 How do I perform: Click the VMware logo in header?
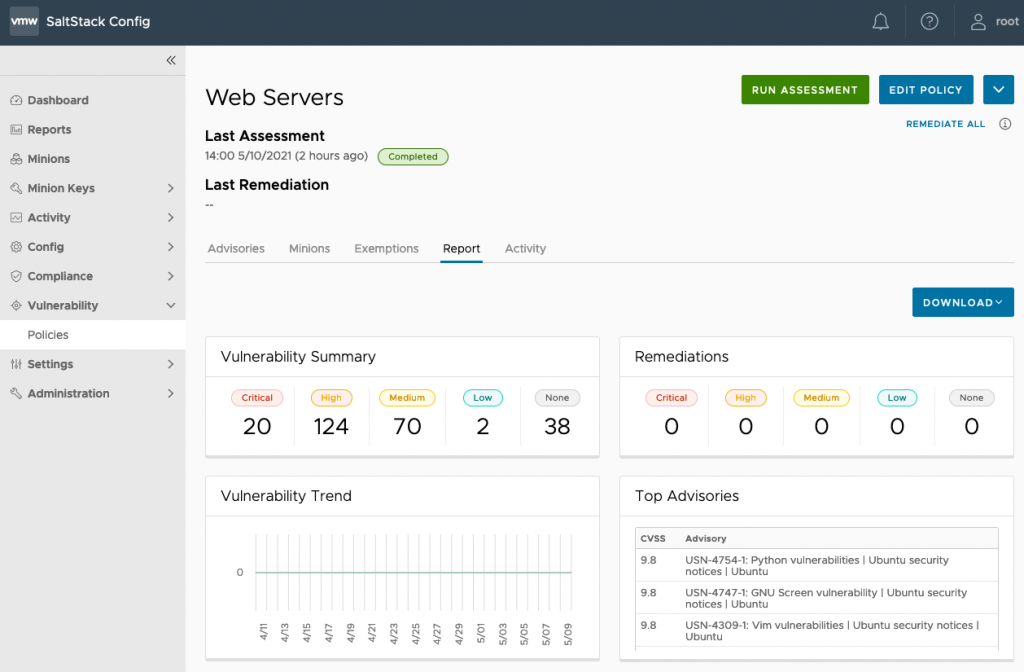[24, 22]
